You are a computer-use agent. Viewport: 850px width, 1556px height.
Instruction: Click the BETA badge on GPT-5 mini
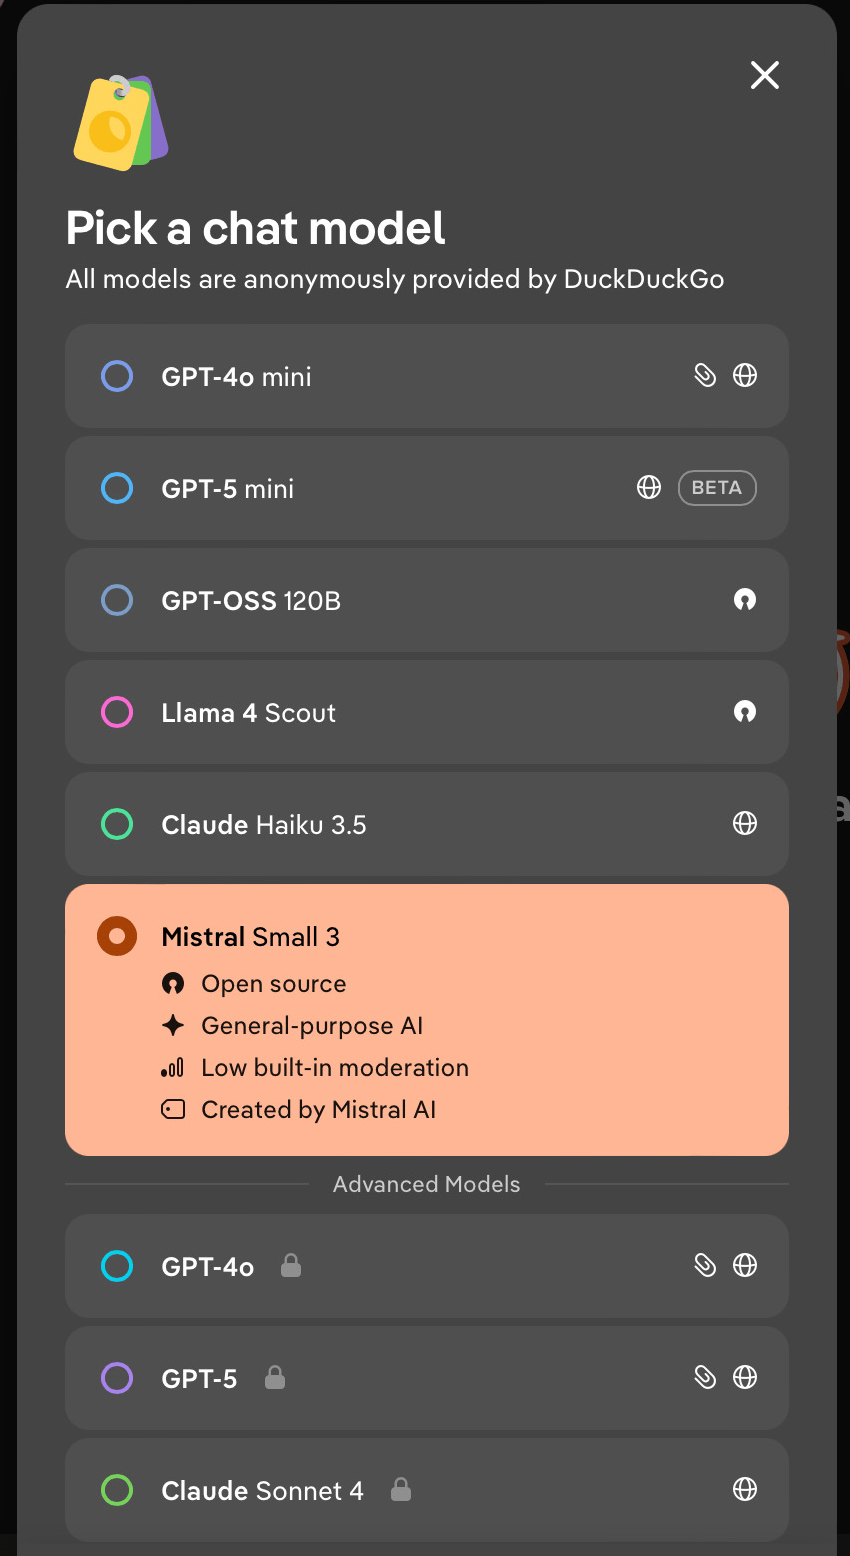(x=717, y=488)
